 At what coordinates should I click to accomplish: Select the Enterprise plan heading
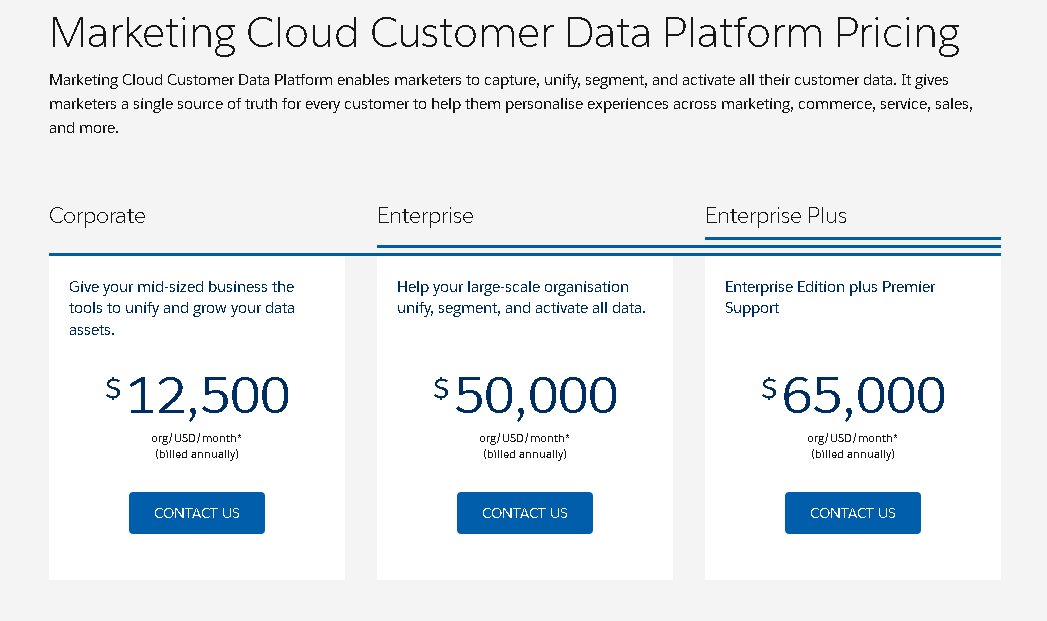pyautogui.click(x=425, y=216)
